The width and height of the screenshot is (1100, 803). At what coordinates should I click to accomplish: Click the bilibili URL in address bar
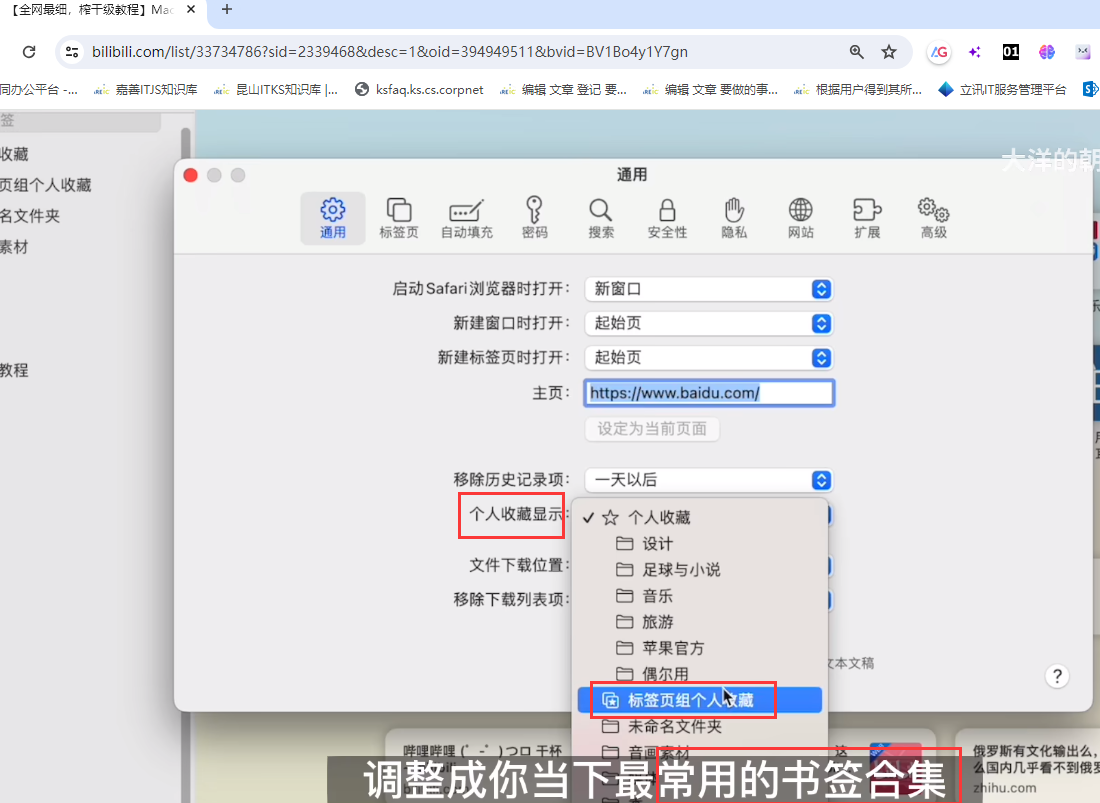tap(389, 52)
